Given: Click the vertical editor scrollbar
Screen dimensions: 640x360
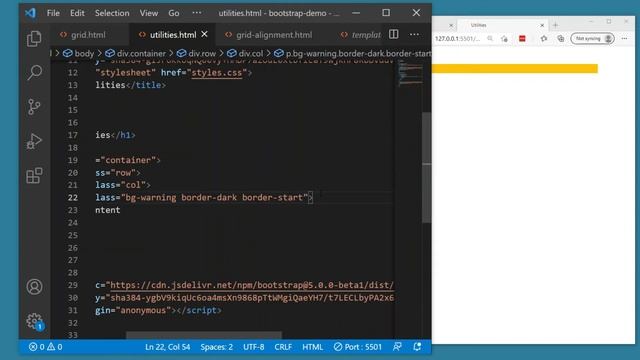Looking at the screenshot, I should tap(427, 167).
